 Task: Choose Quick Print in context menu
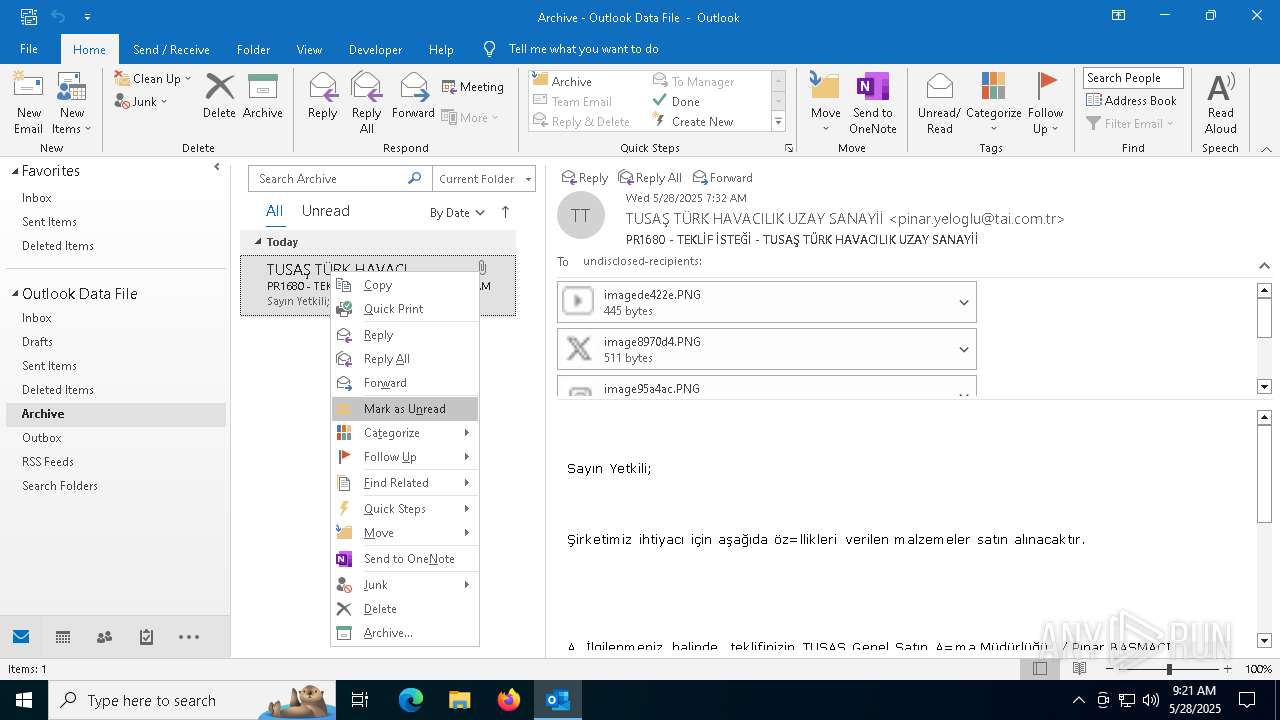point(405,309)
